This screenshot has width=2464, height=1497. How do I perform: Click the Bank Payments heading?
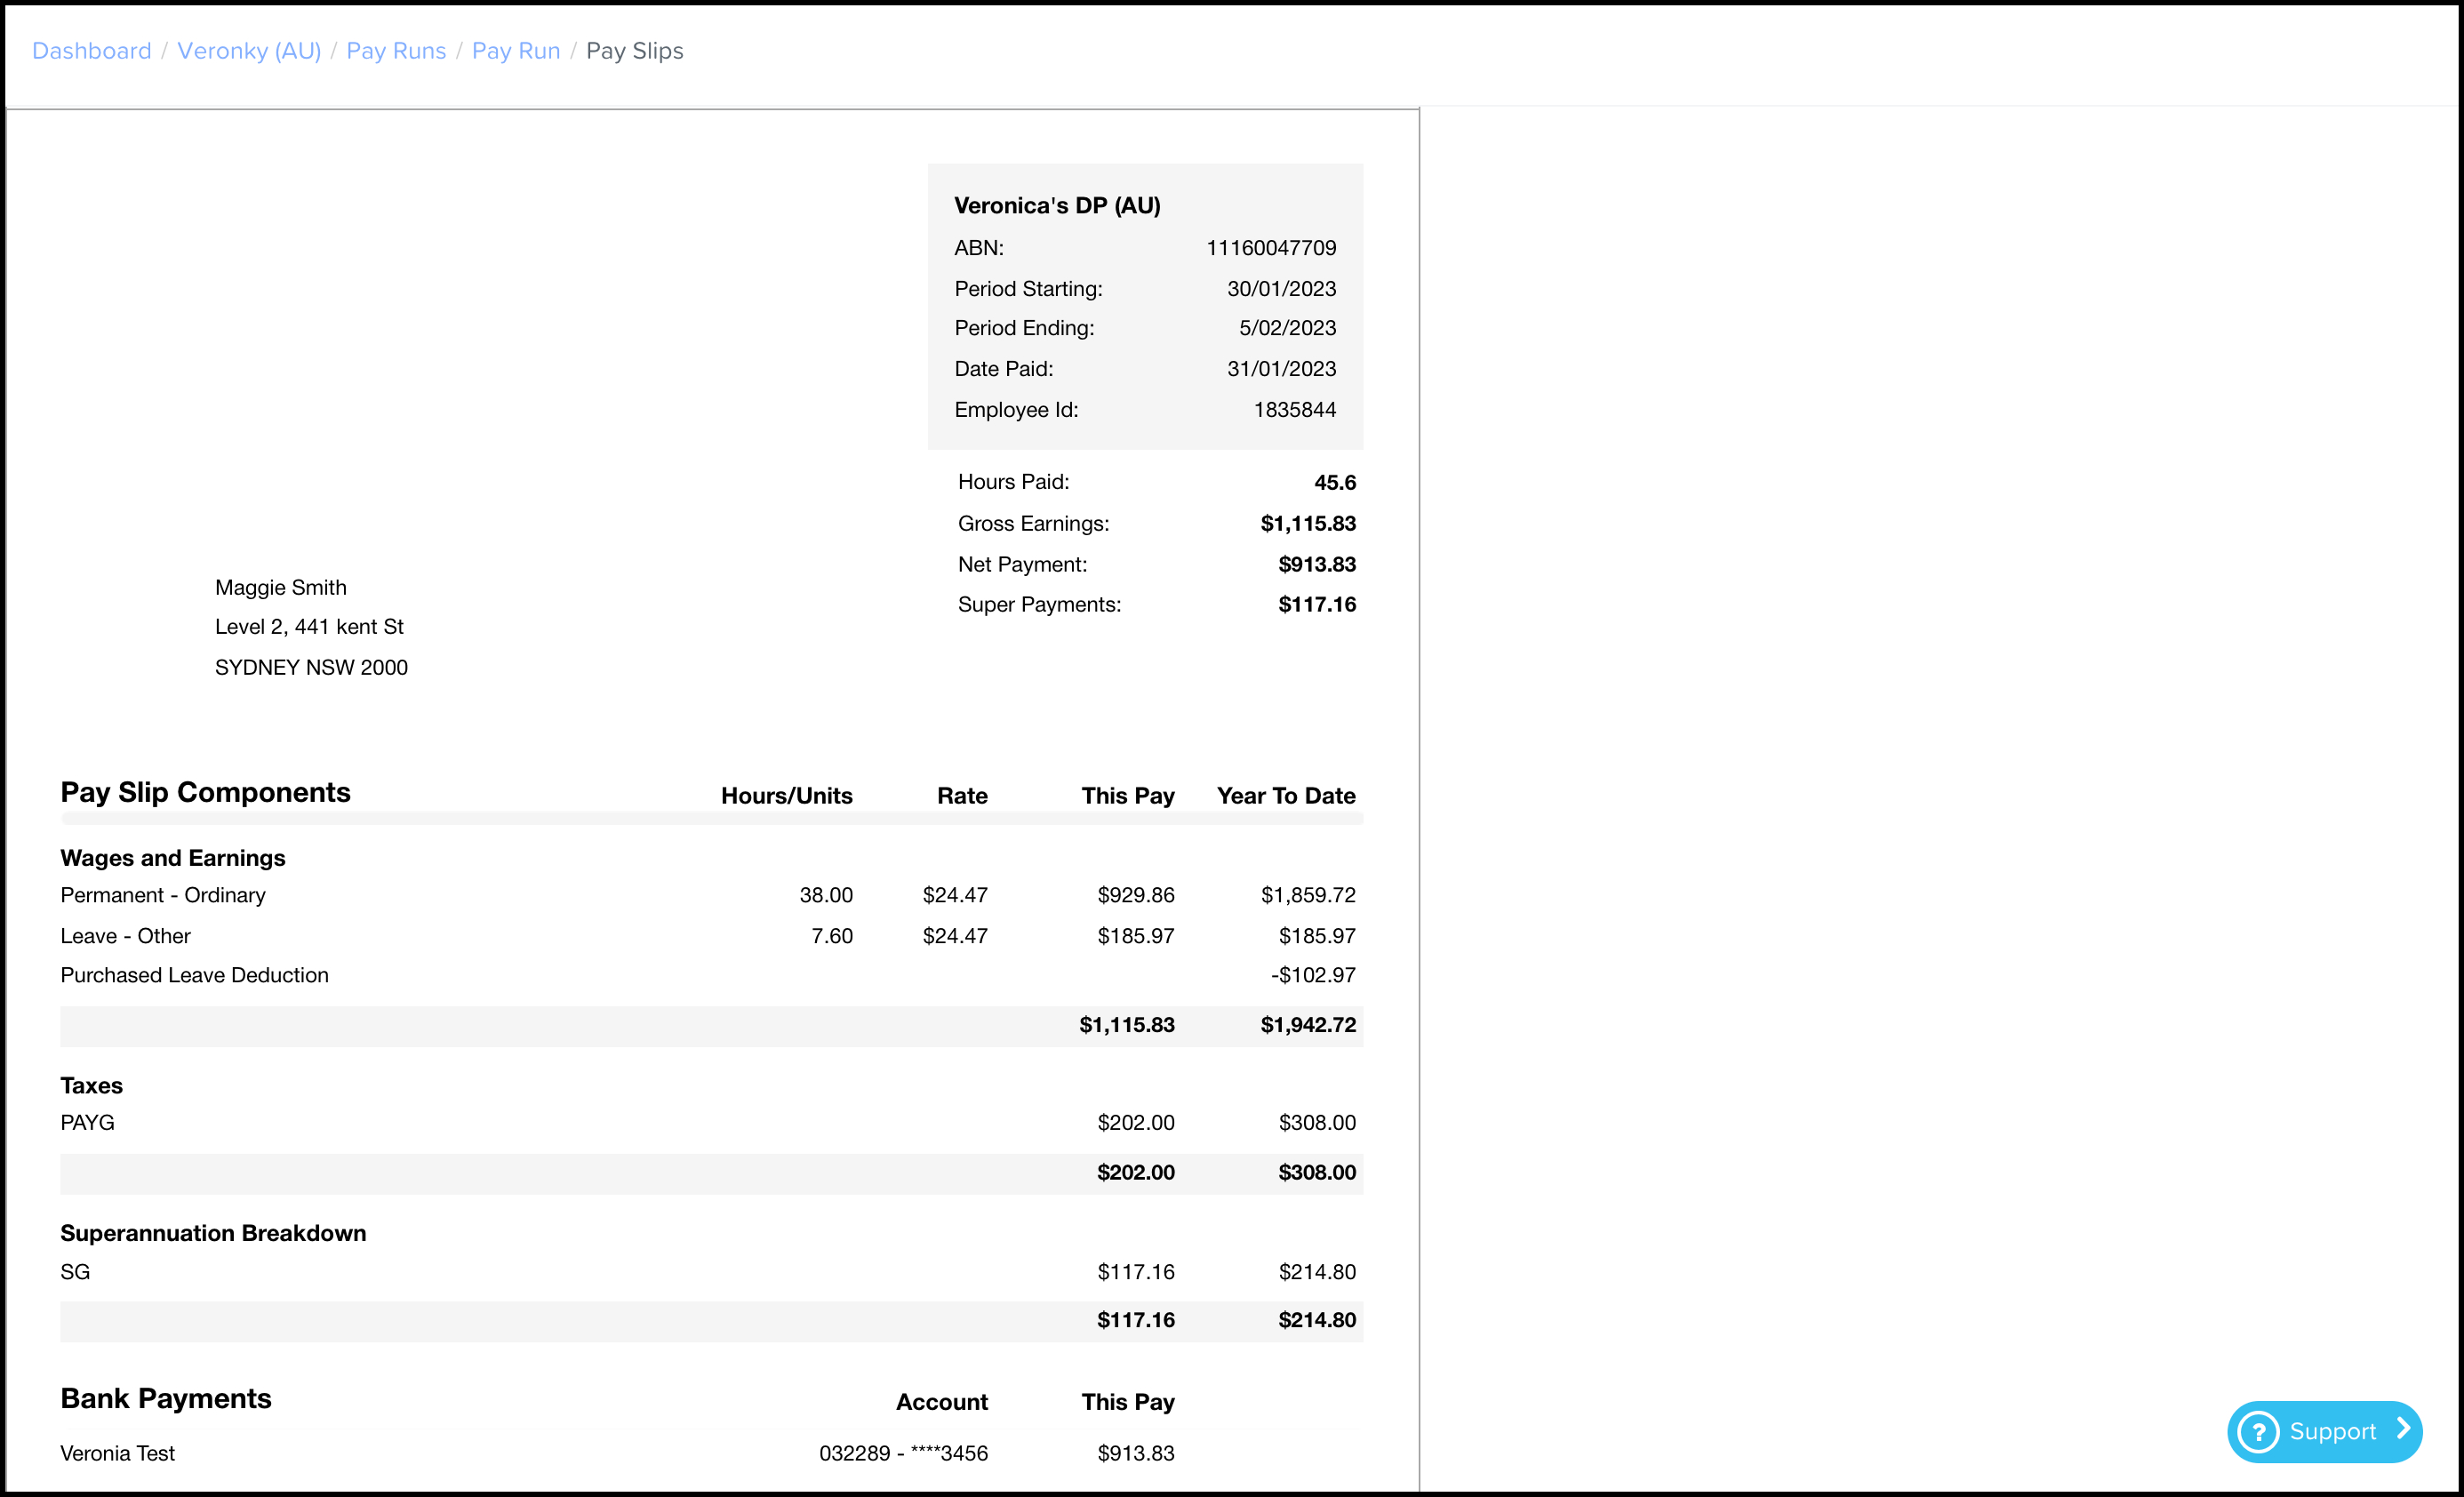point(166,1398)
